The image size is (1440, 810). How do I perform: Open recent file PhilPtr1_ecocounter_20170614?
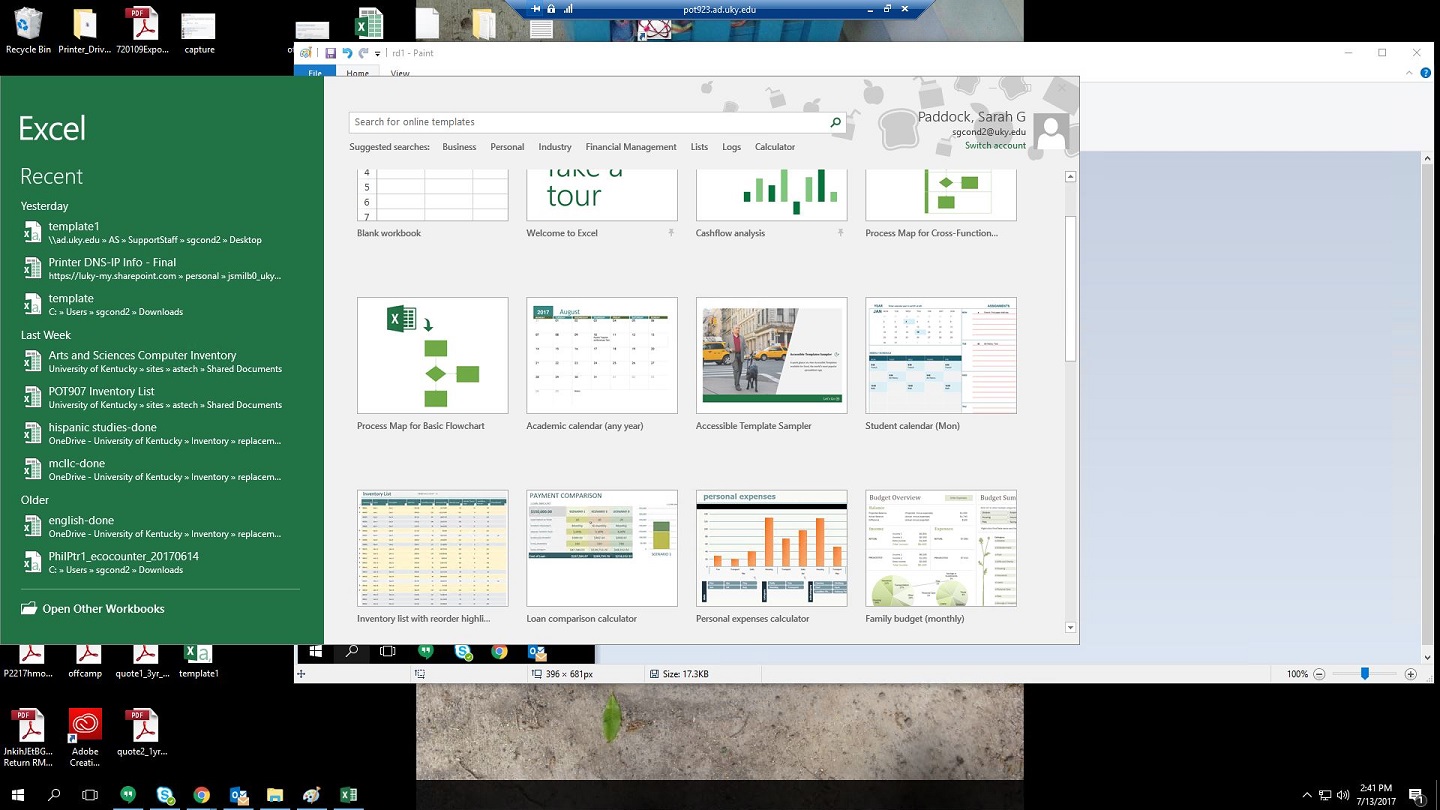click(x=160, y=563)
